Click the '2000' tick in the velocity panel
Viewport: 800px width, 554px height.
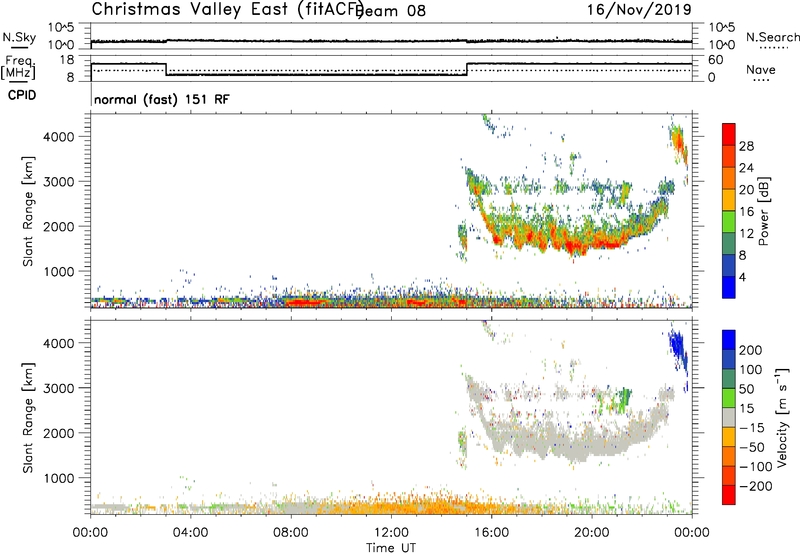point(59,433)
